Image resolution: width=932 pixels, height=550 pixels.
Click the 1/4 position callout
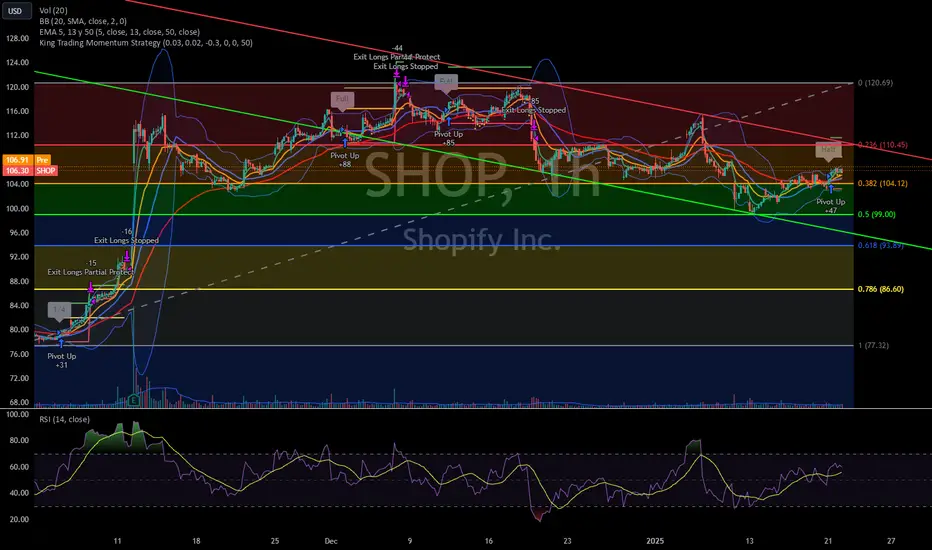[x=59, y=309]
